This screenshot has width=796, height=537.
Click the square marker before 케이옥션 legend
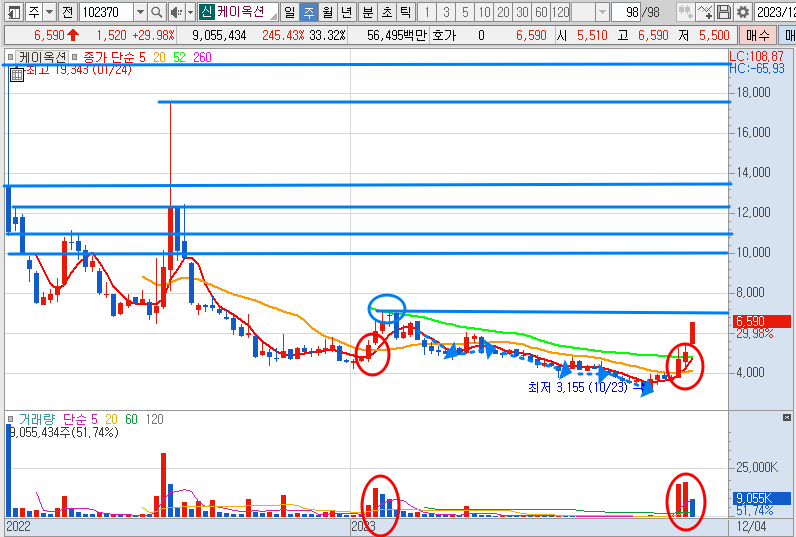coord(11,57)
